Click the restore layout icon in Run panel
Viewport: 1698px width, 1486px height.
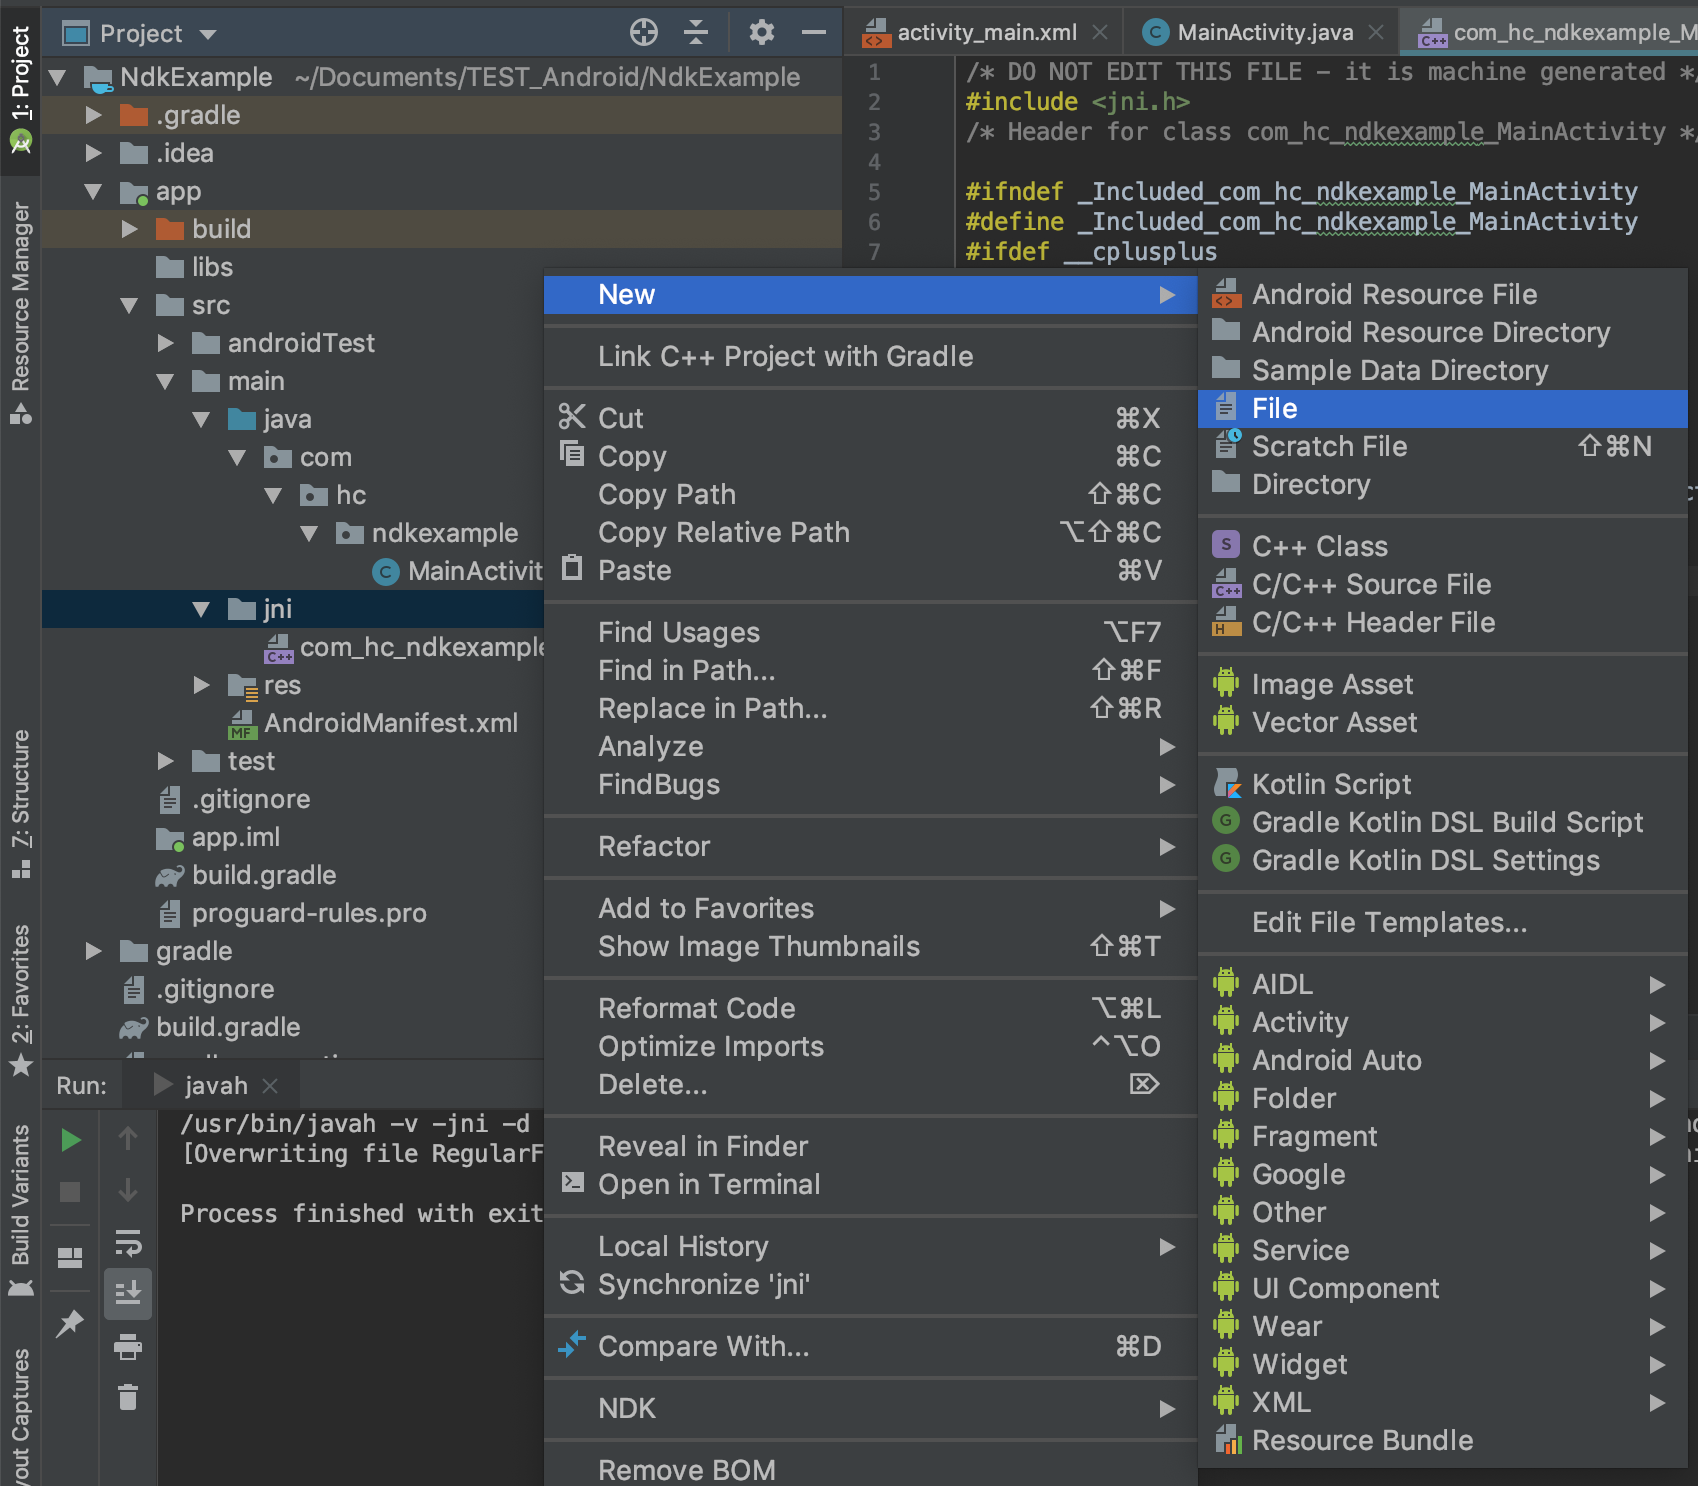click(70, 1258)
